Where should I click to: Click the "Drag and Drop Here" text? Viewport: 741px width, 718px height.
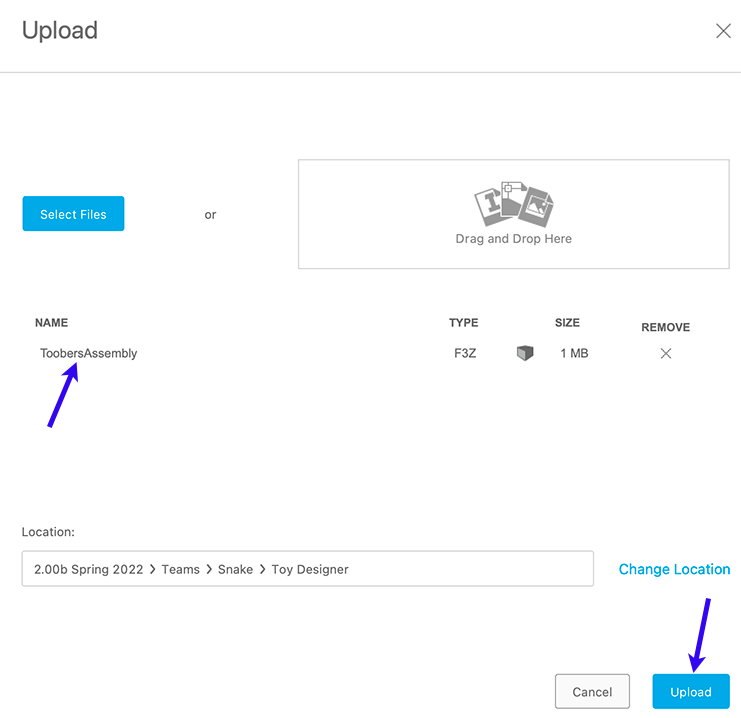point(513,239)
